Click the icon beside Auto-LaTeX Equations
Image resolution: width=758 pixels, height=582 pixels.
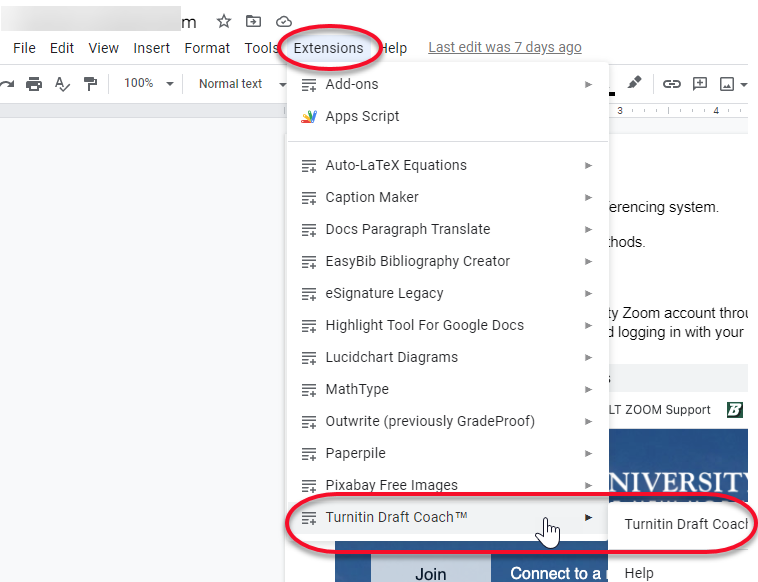click(309, 166)
